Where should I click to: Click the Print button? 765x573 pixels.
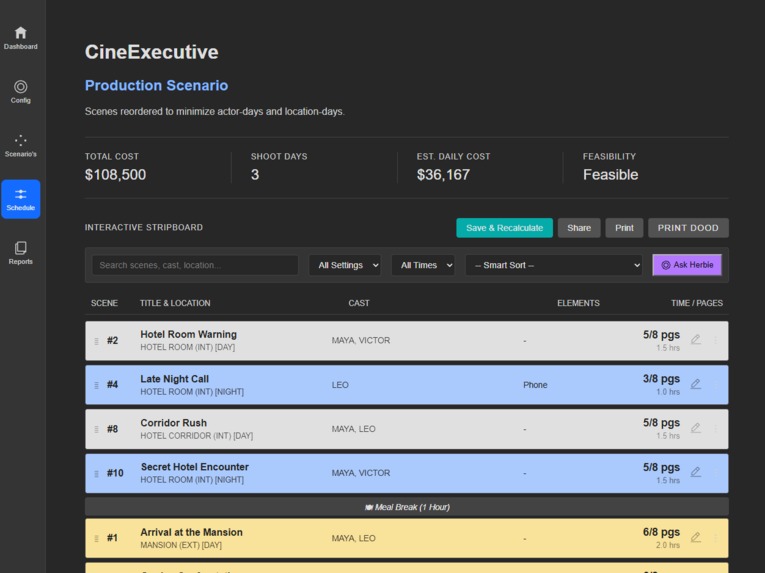point(624,228)
